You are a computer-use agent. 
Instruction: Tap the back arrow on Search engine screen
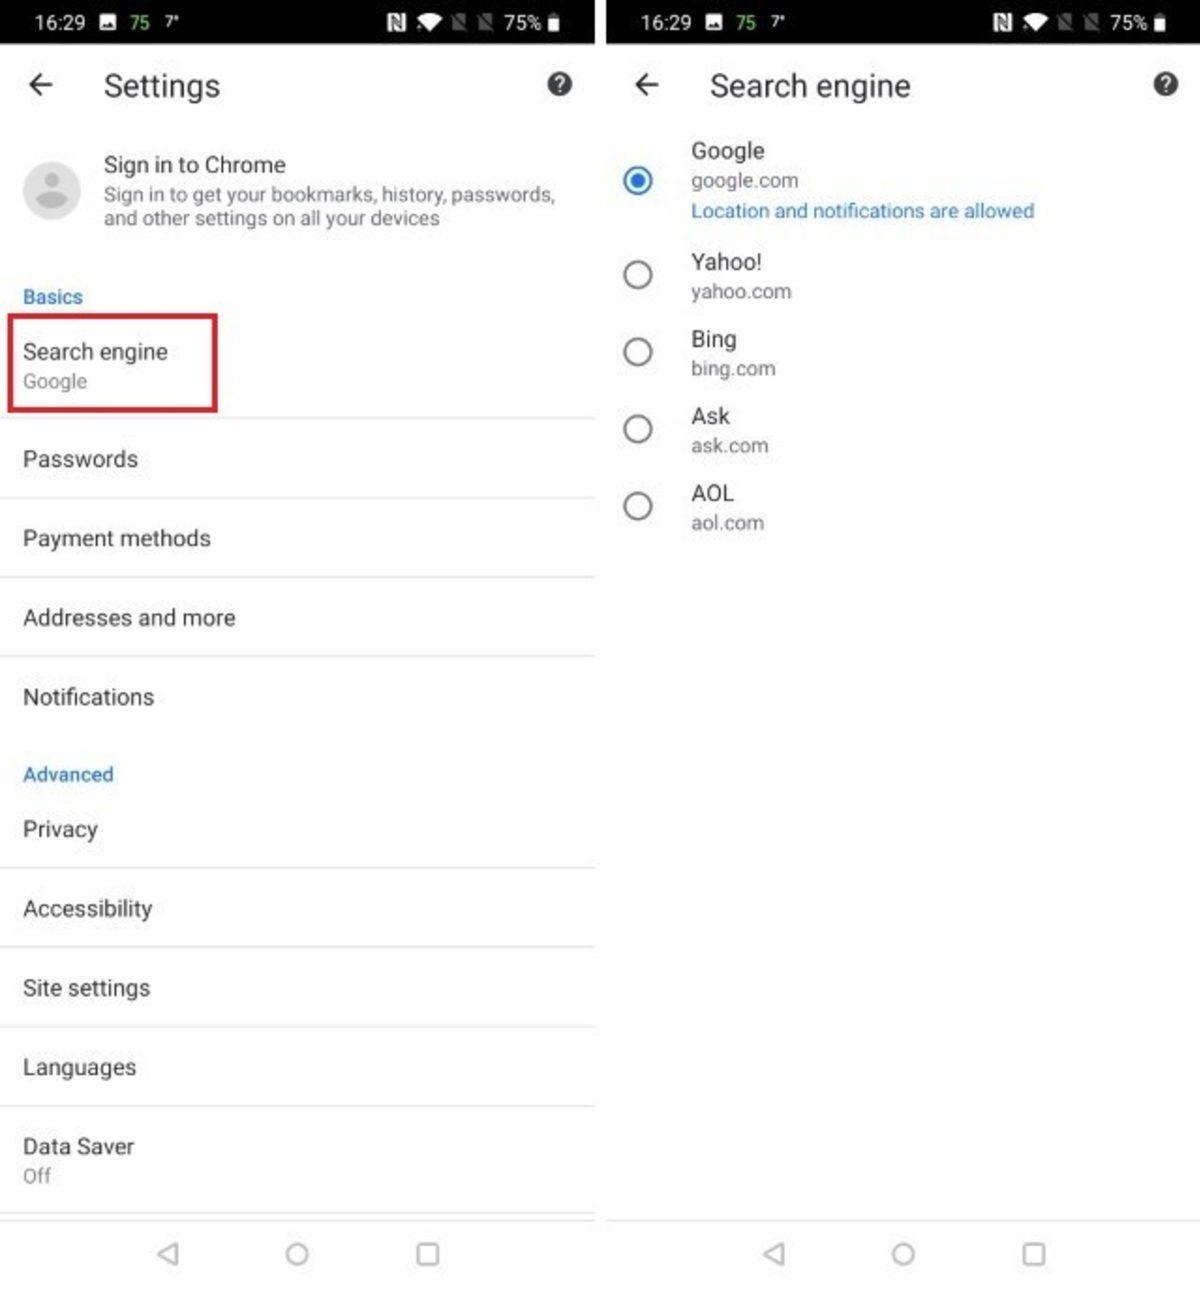pos(646,85)
